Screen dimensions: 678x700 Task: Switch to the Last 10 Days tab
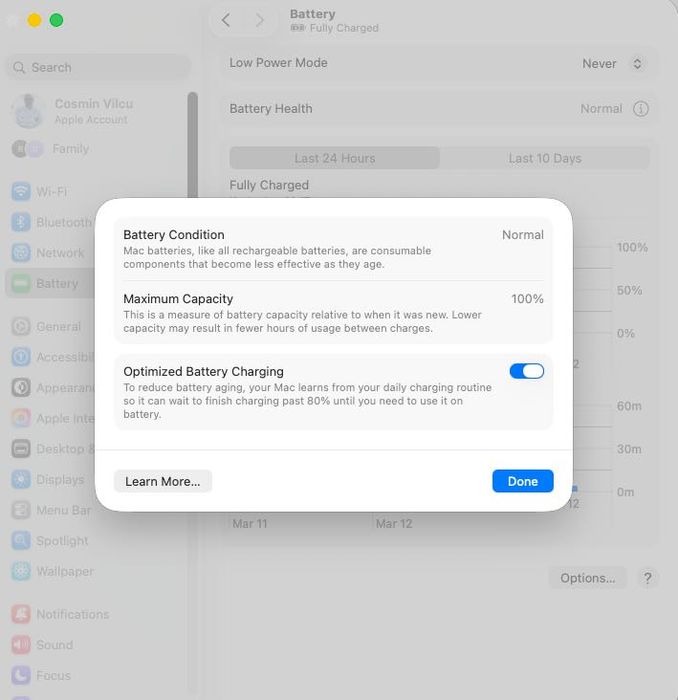click(x=545, y=158)
